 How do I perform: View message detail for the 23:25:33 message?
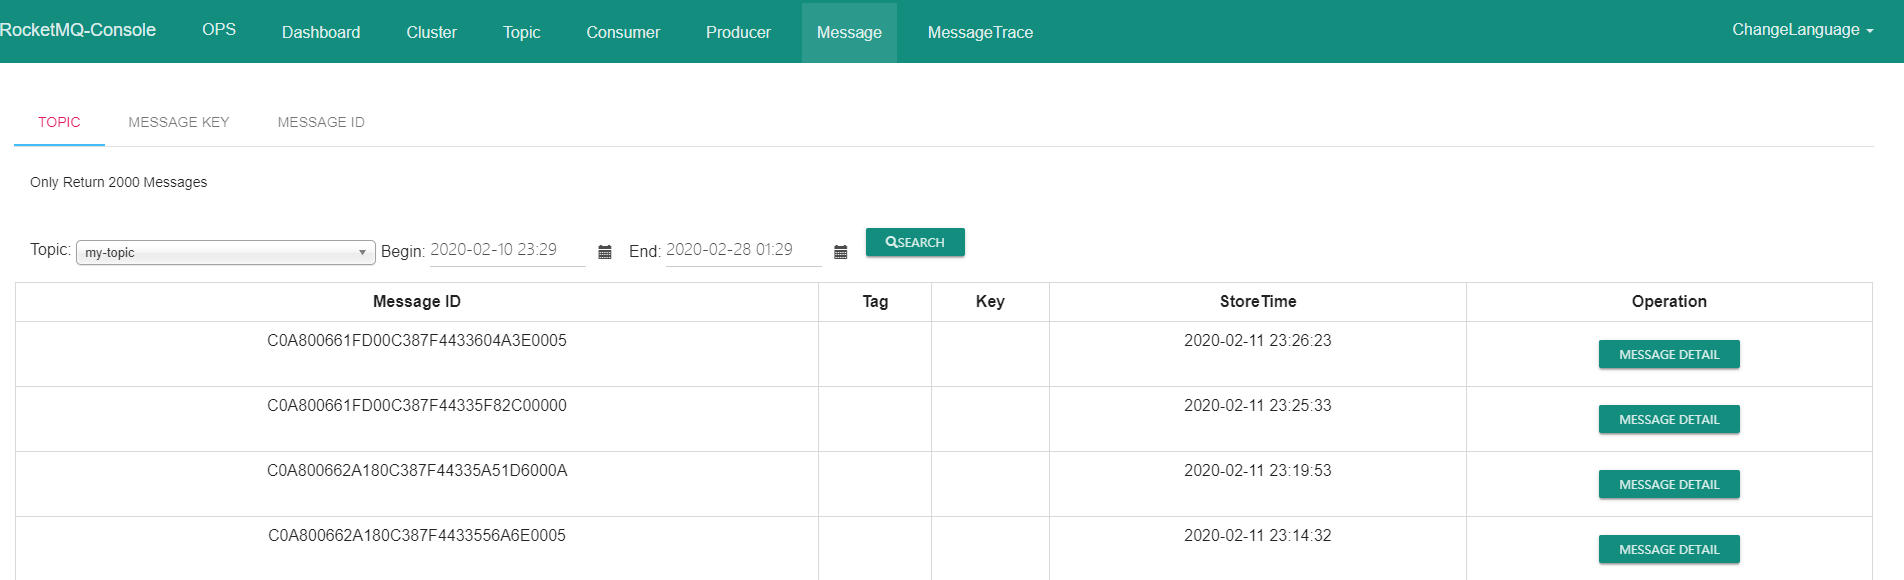pos(1669,419)
